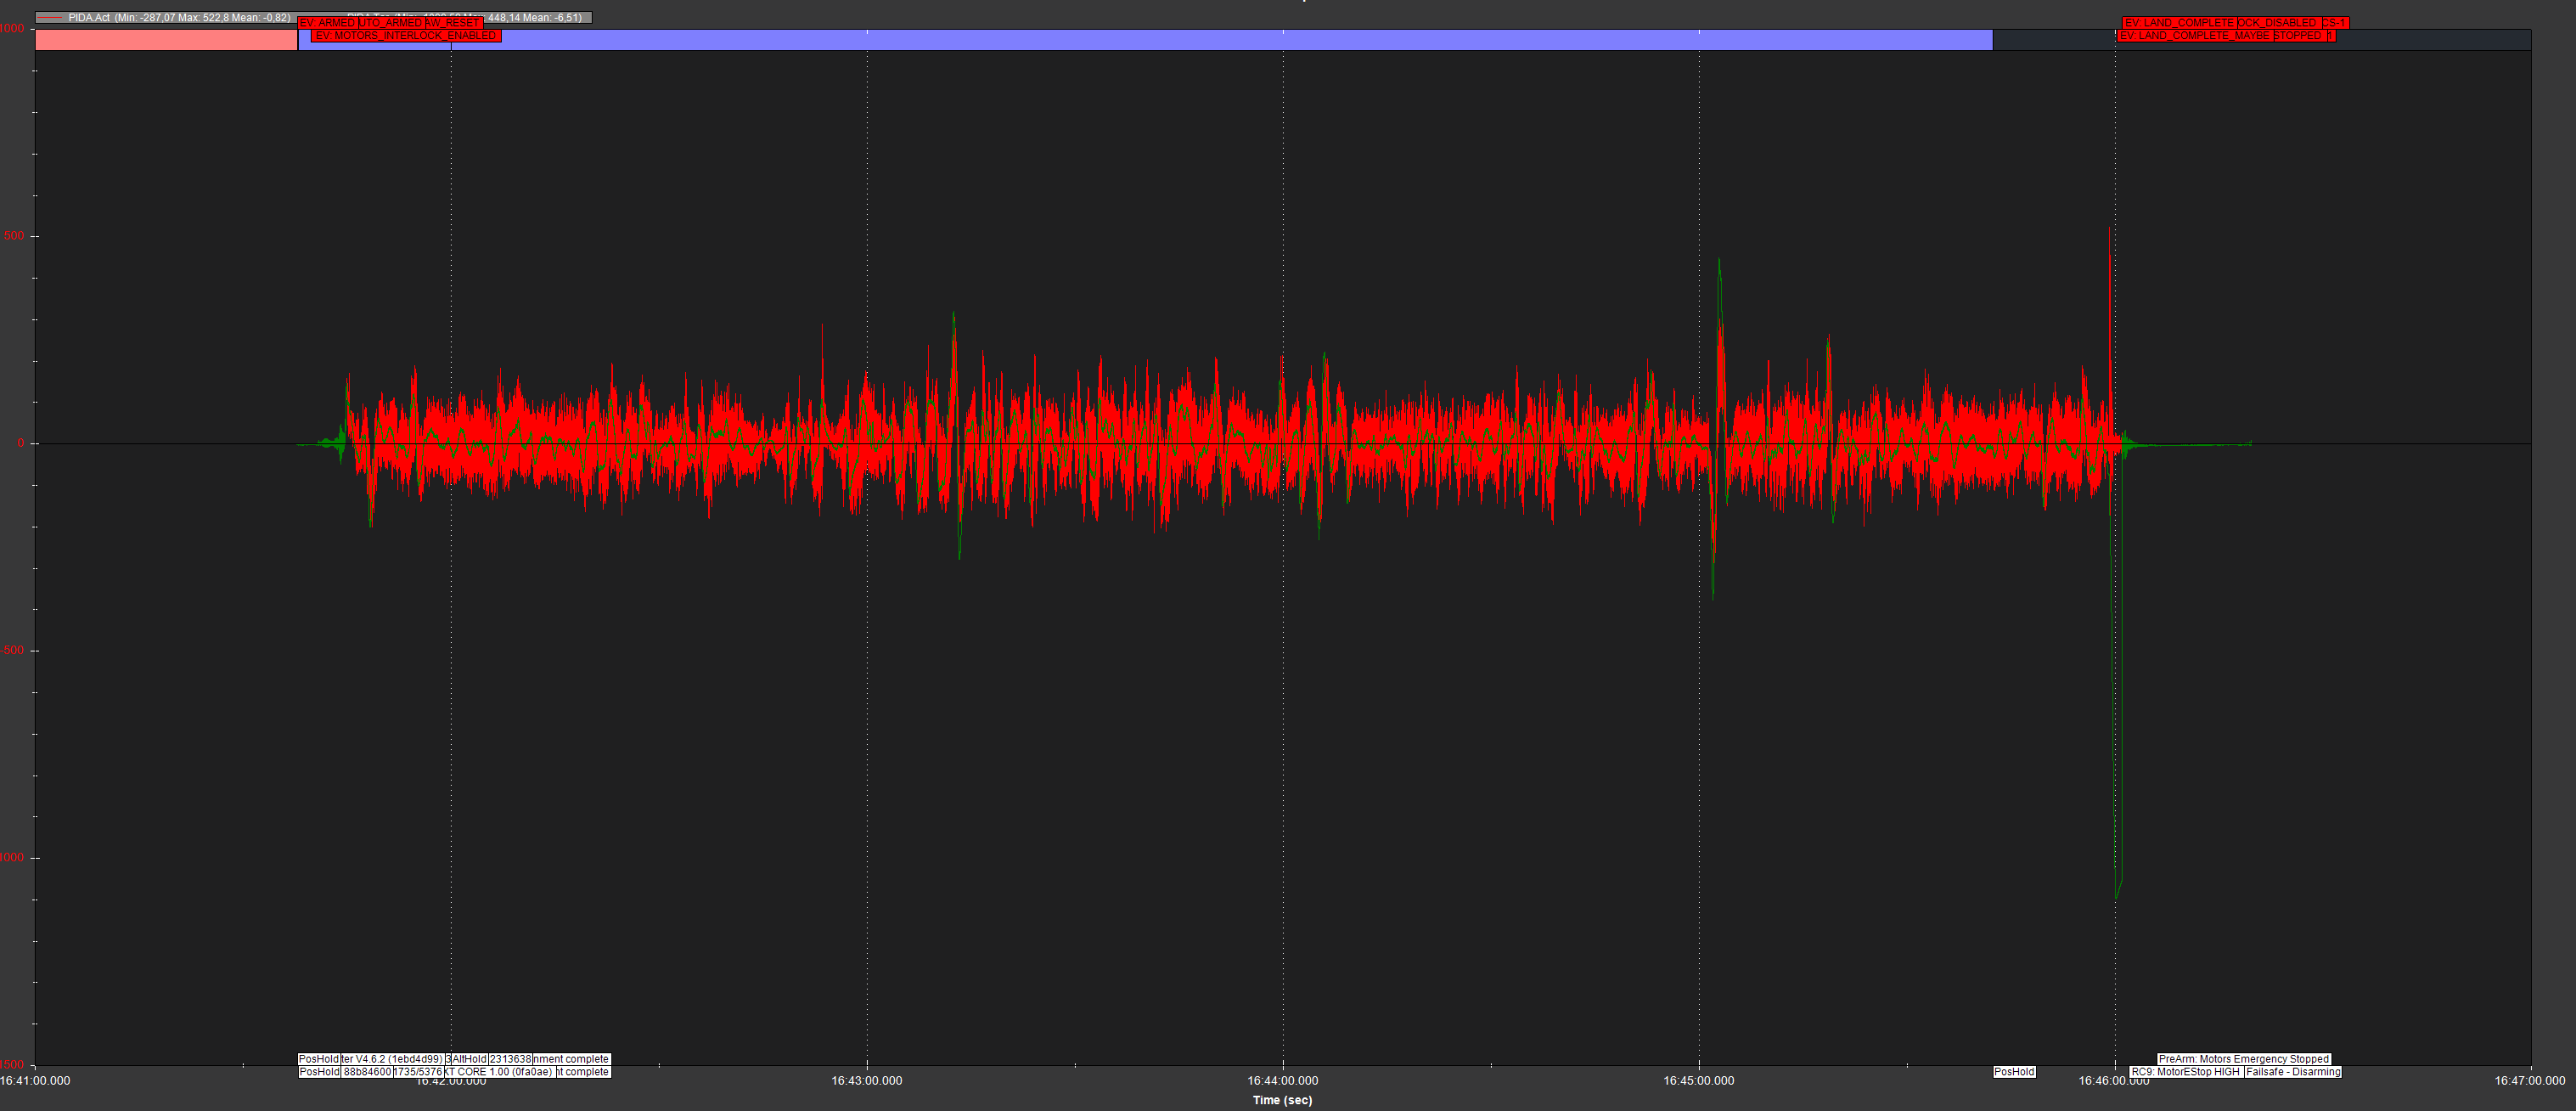The height and width of the screenshot is (1111, 2576).
Task: Click the PIDA.Act legend entry
Action: pyautogui.click(x=165, y=17)
